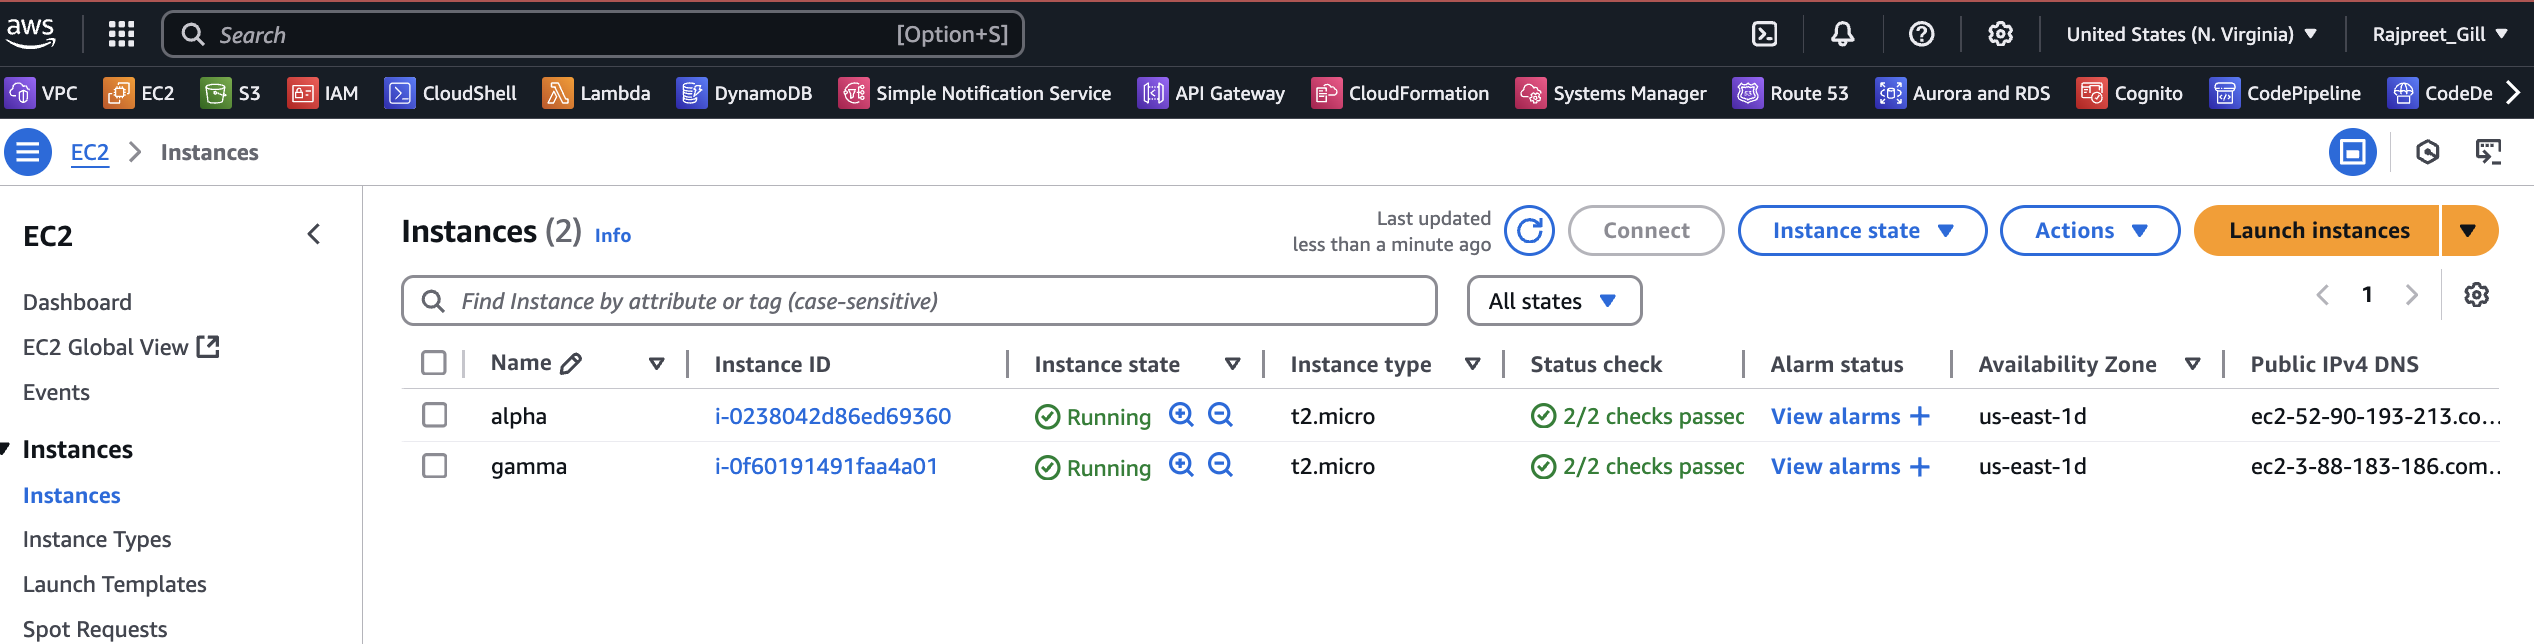
Task: Open CloudShell terminal icon in top bar
Action: 1765,34
